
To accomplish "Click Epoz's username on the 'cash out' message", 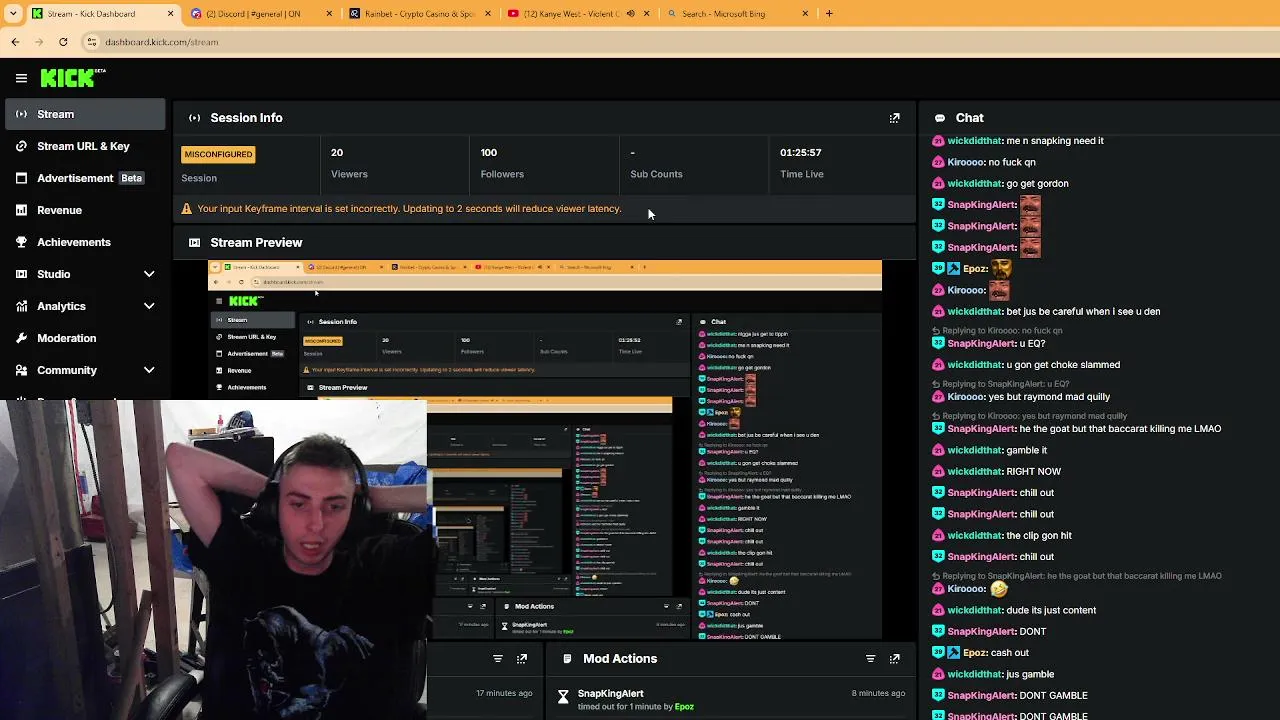I will [974, 653].
